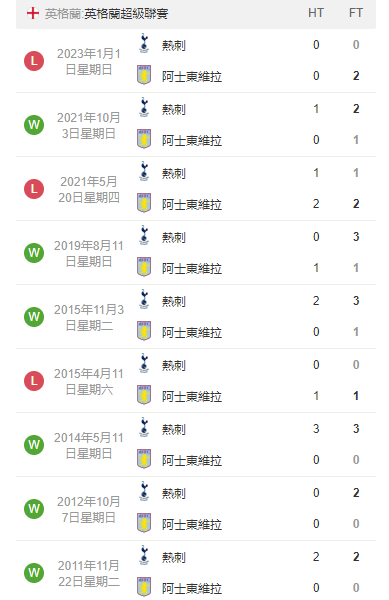The height and width of the screenshot is (600, 389).
Task: Click the England flag icon in header
Action: click(x=33, y=13)
